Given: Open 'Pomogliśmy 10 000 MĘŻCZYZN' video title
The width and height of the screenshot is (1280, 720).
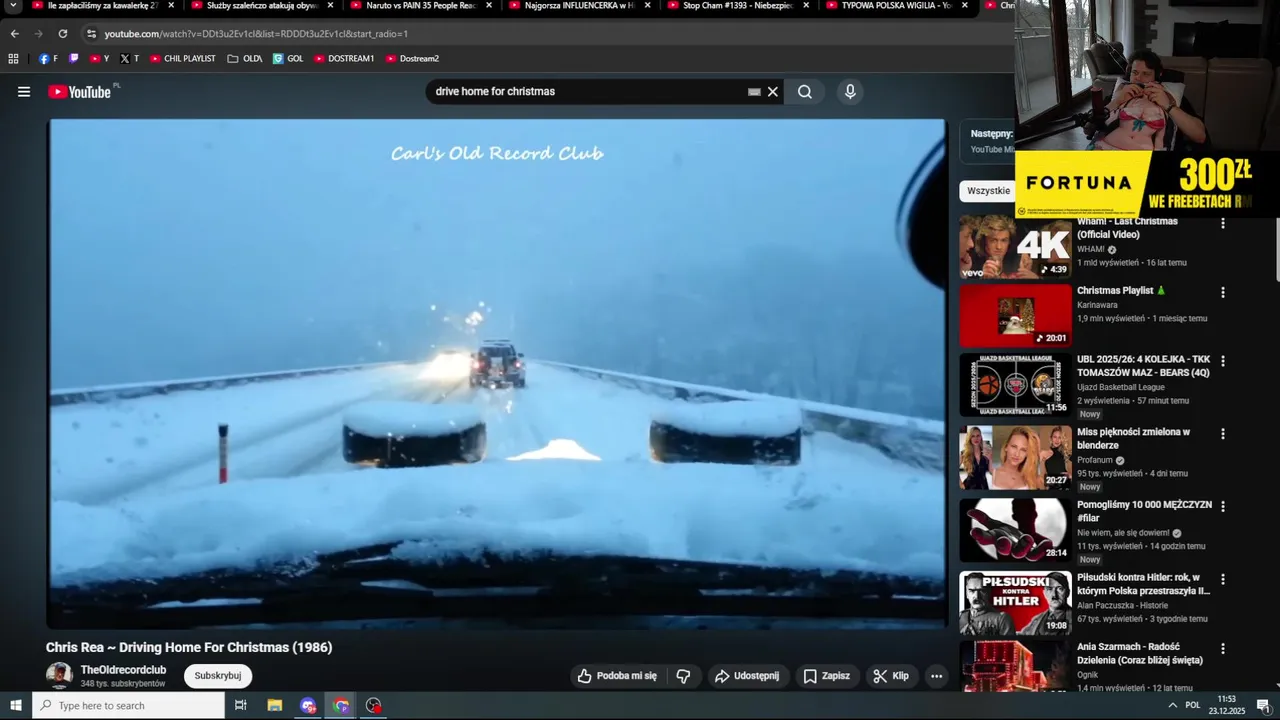Looking at the screenshot, I should pos(1144,511).
